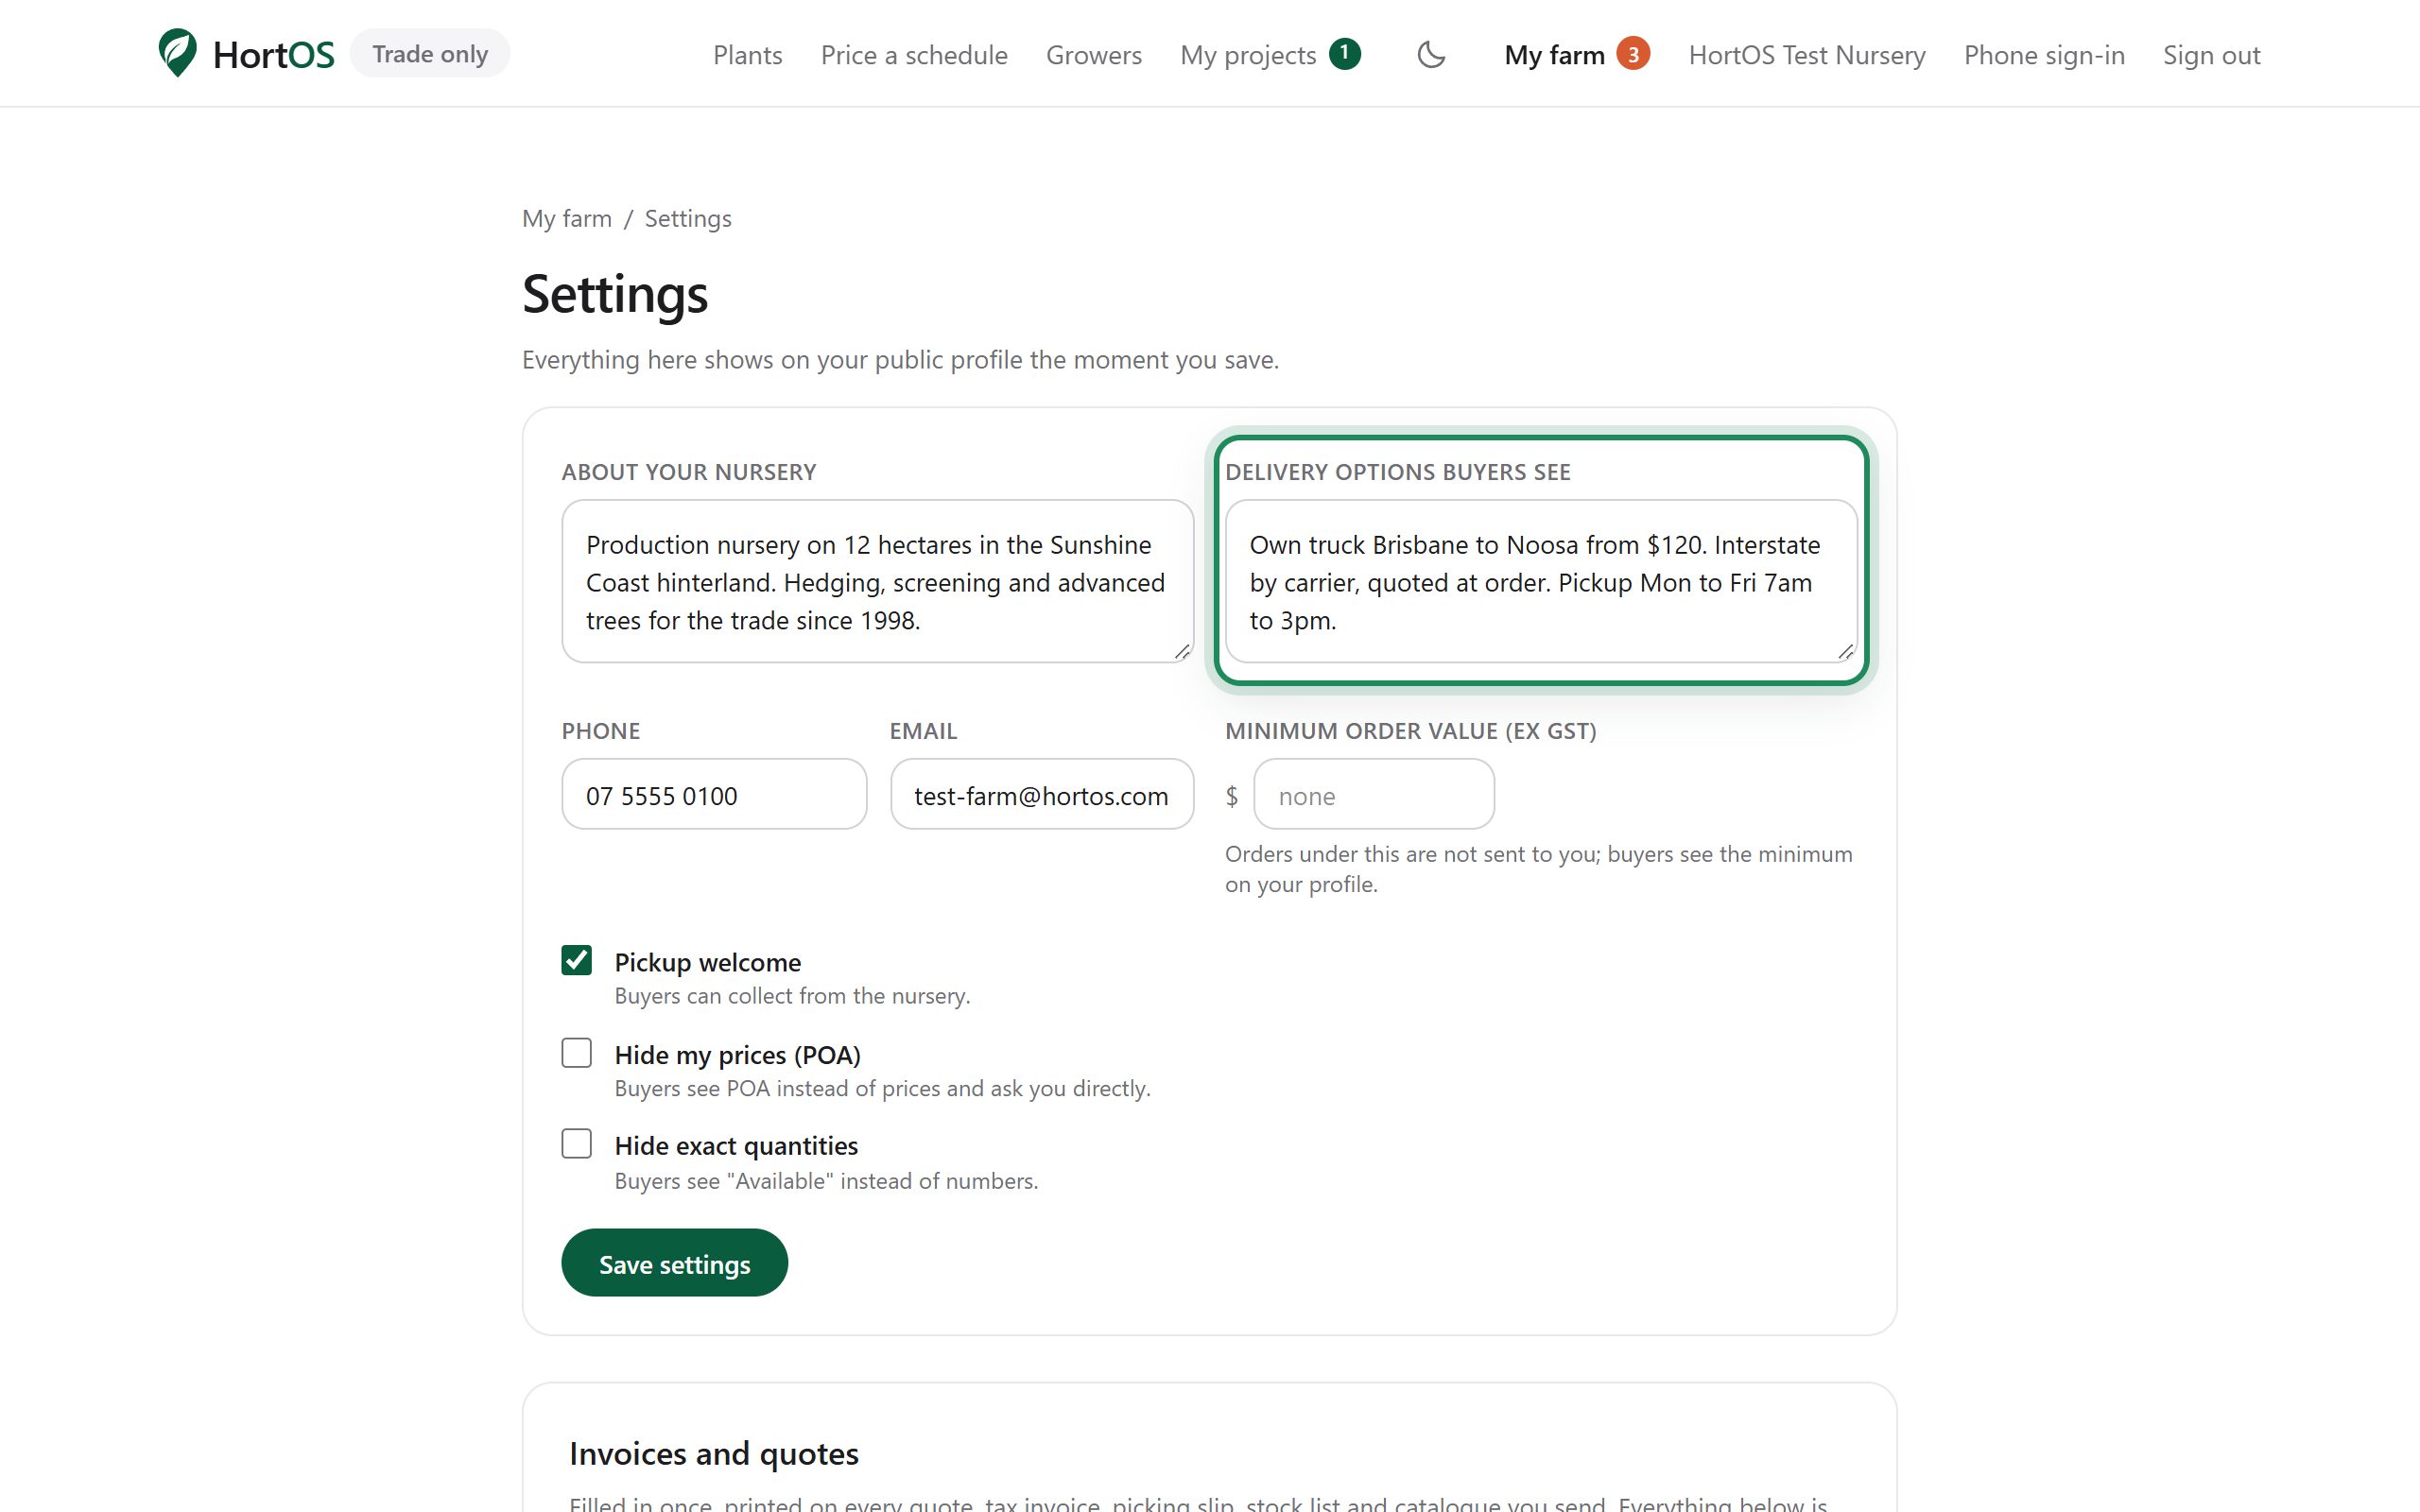Click the HortOS leaf logo icon

177,53
